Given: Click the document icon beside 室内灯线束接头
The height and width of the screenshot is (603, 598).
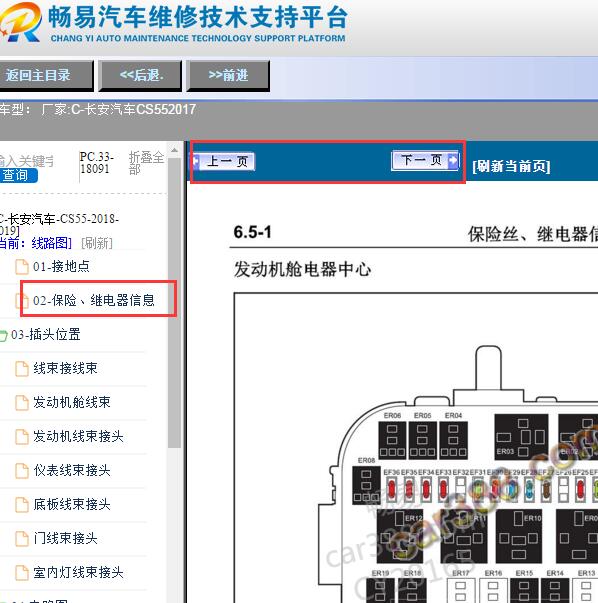Looking at the screenshot, I should pos(22,573).
